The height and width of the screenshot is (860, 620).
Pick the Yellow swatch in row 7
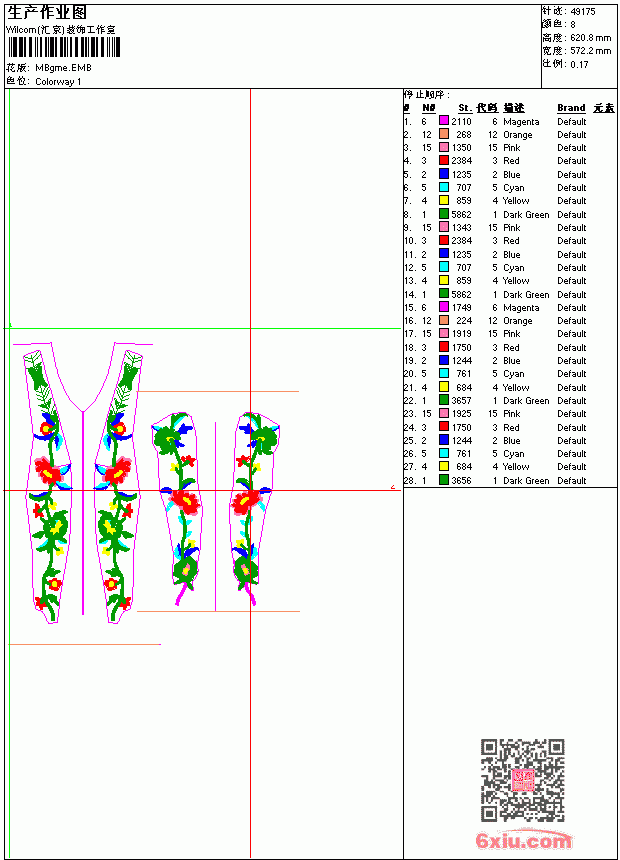tap(444, 200)
